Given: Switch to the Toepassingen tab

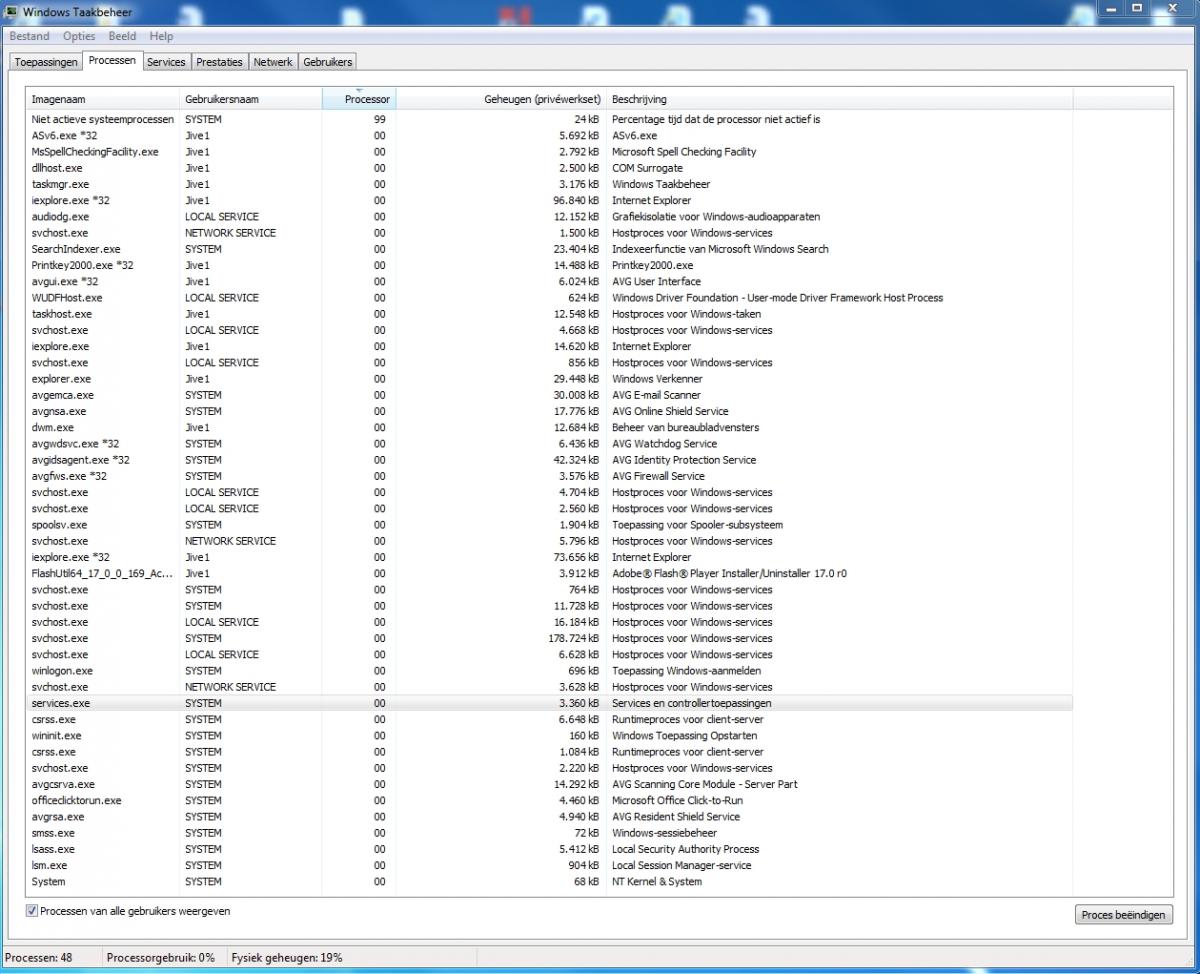Looking at the screenshot, I should click(x=46, y=62).
